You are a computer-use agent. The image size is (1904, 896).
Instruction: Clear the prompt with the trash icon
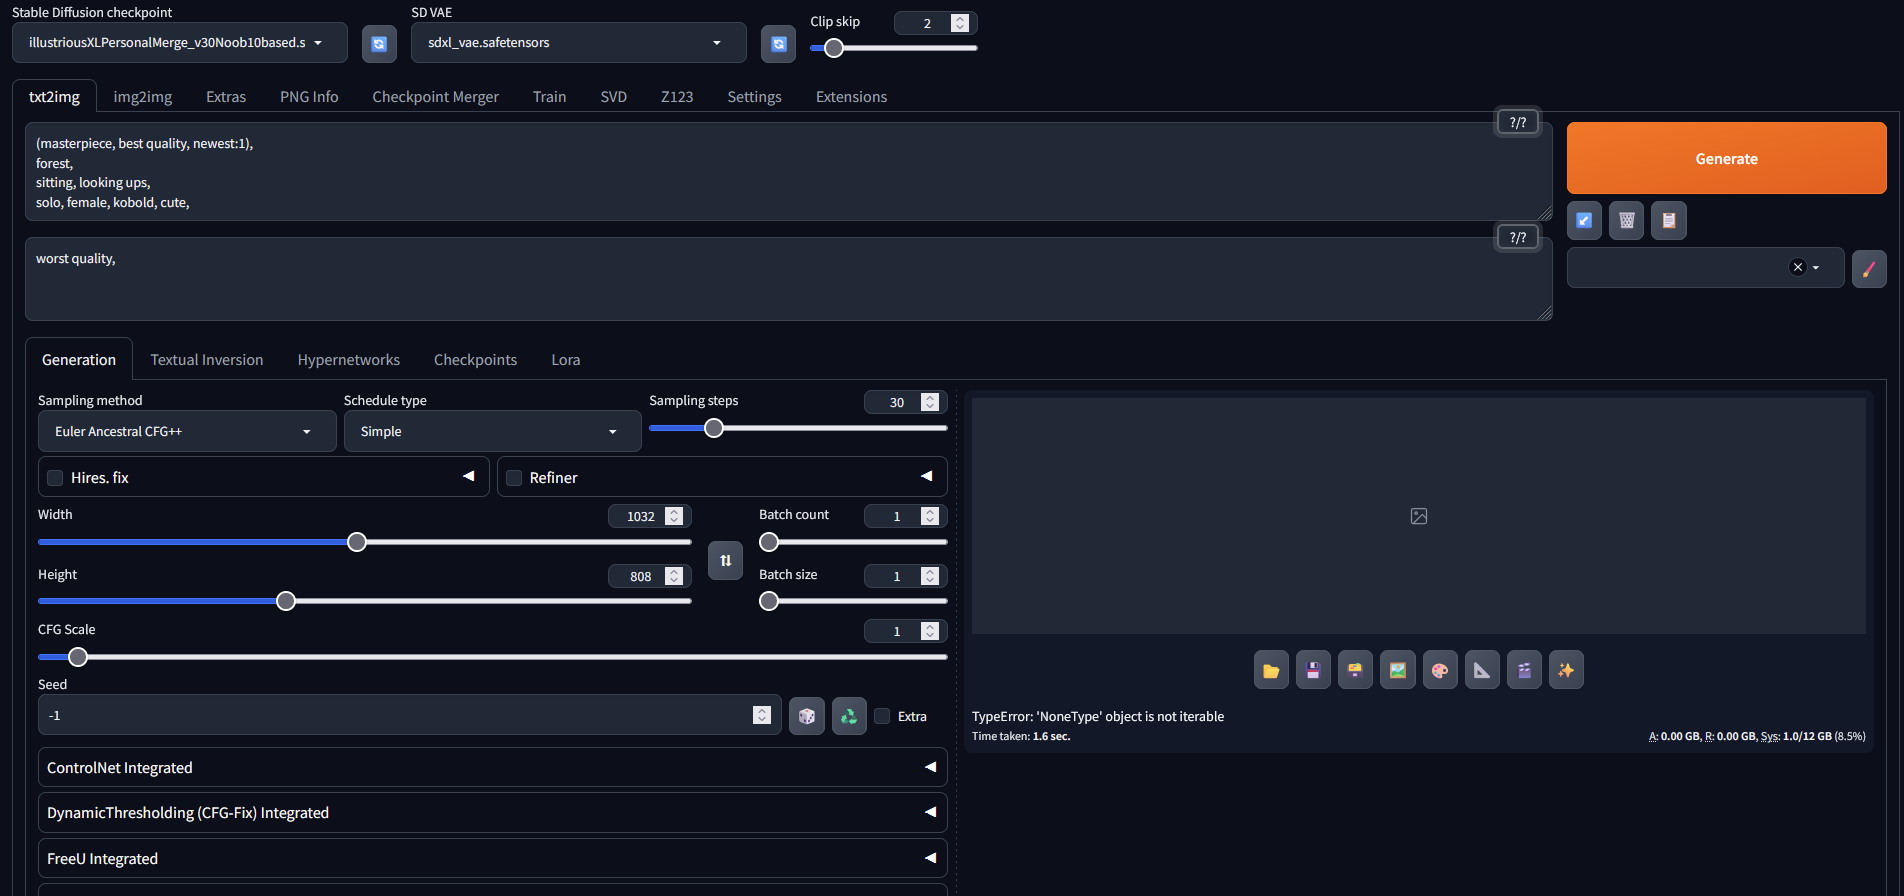tap(1627, 220)
